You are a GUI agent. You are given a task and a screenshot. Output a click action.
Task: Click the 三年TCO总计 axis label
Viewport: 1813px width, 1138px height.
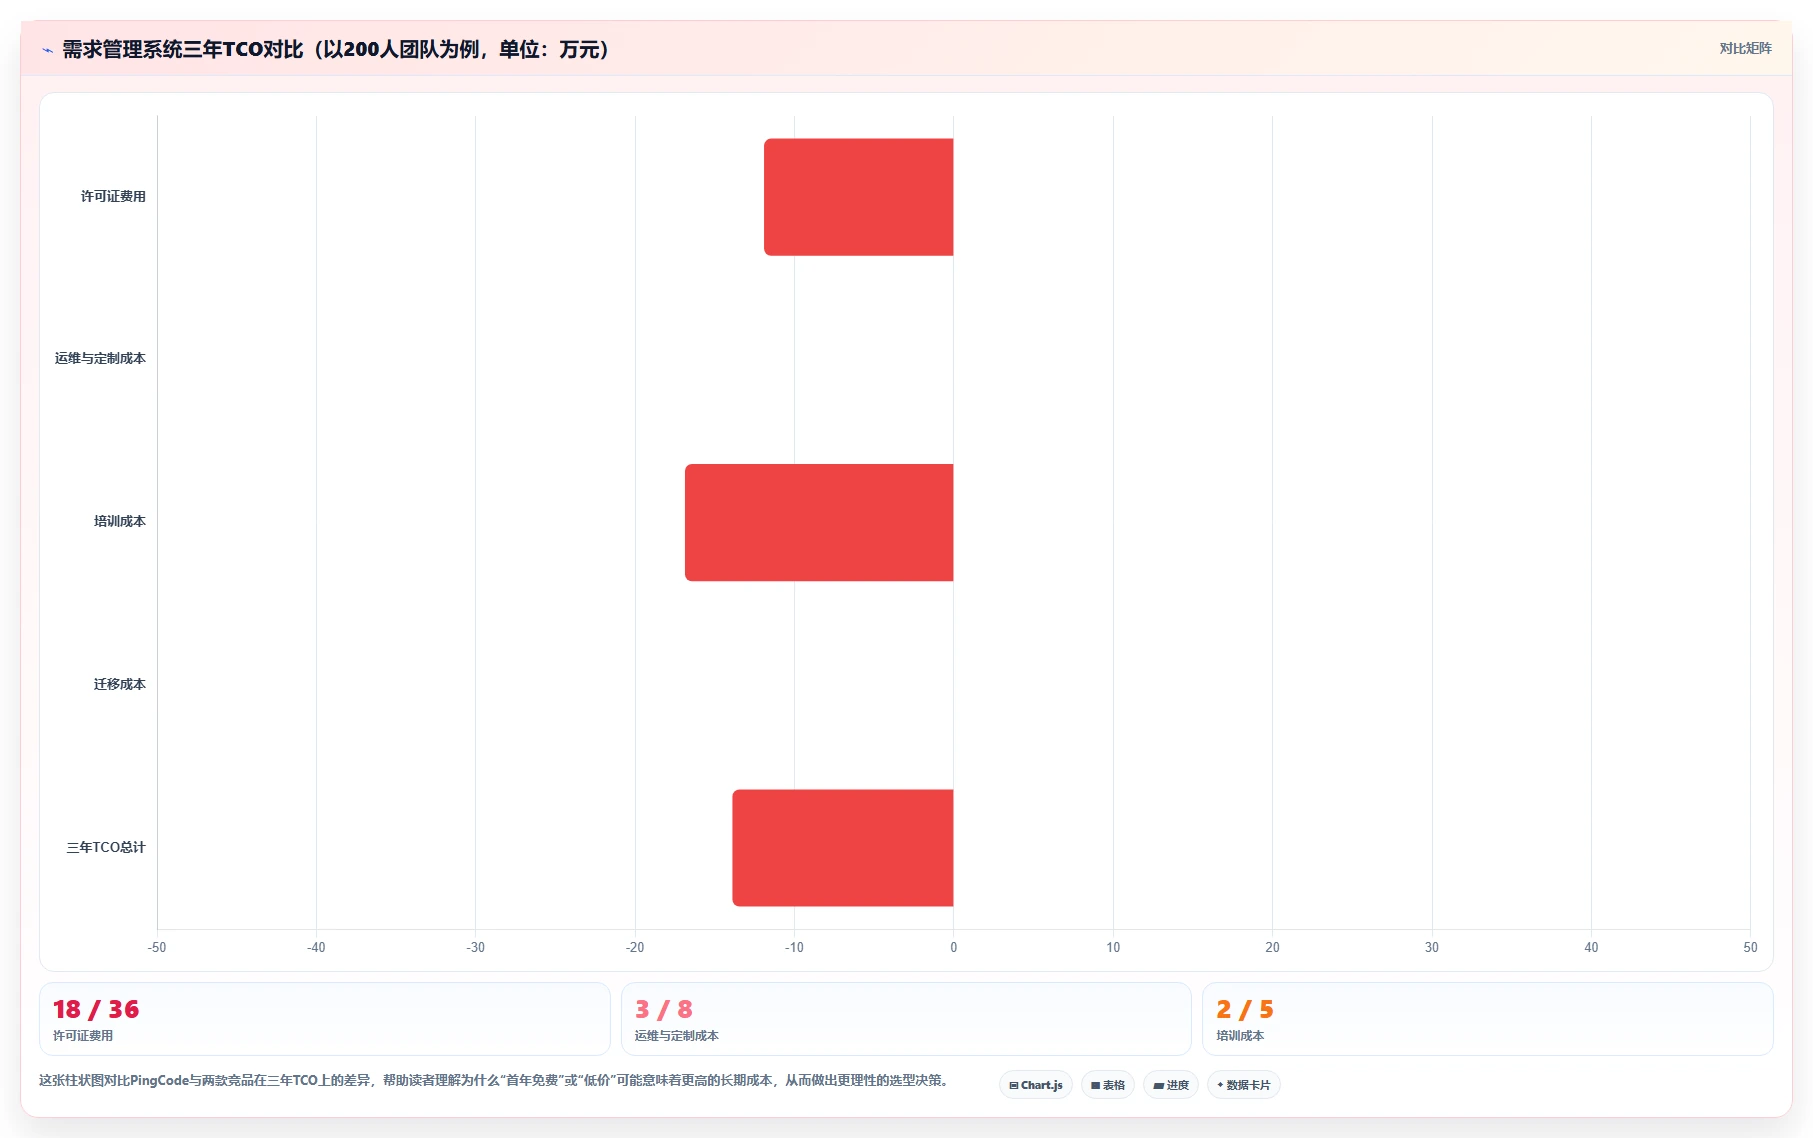pos(106,848)
